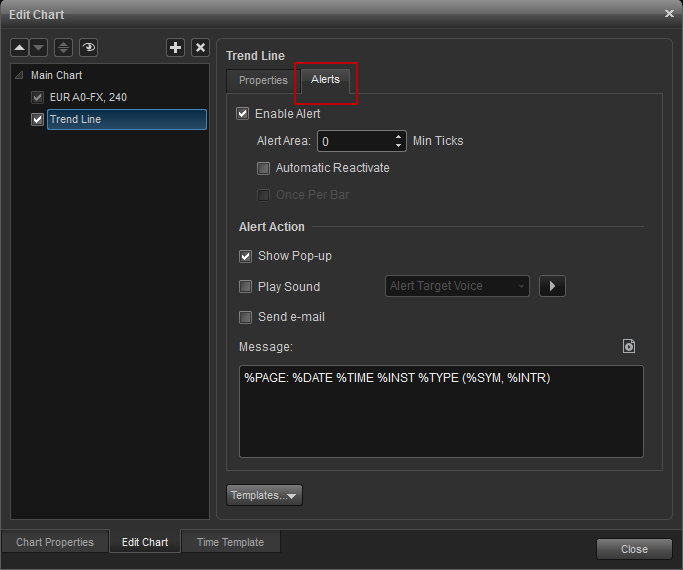Switch to the Properties tab
This screenshot has width=683, height=570.
(x=263, y=81)
